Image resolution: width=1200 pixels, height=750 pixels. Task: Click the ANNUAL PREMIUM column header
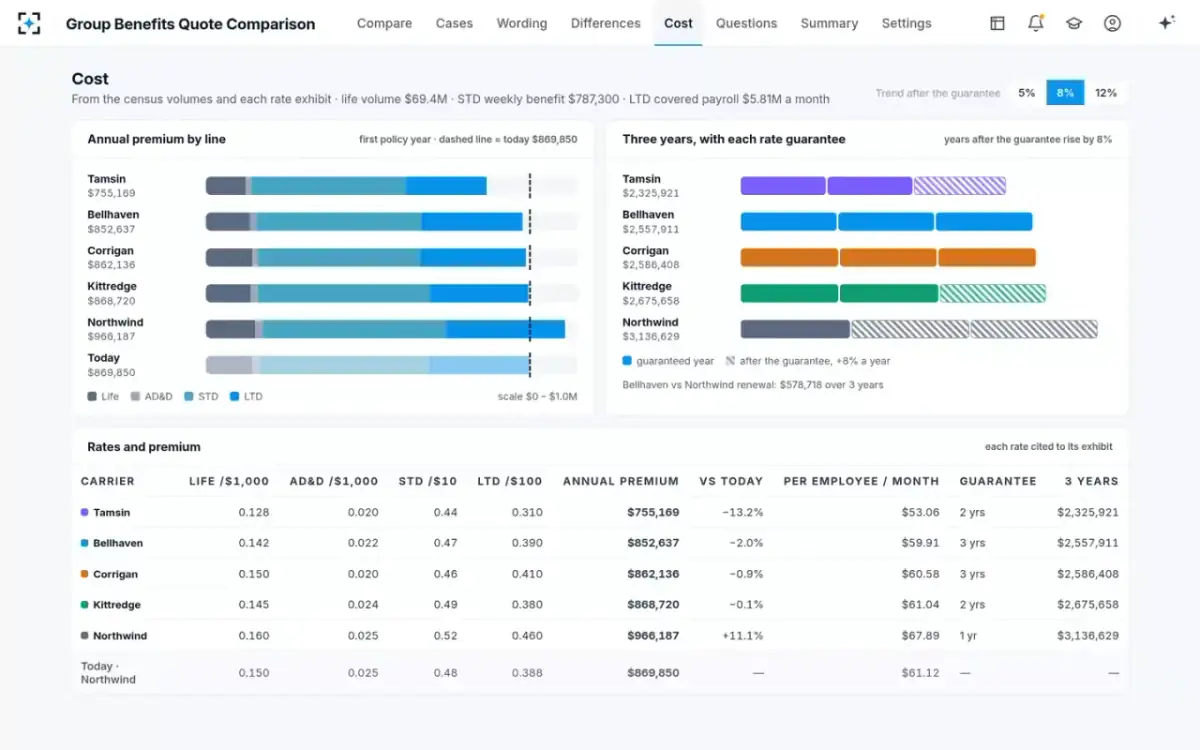(x=621, y=481)
